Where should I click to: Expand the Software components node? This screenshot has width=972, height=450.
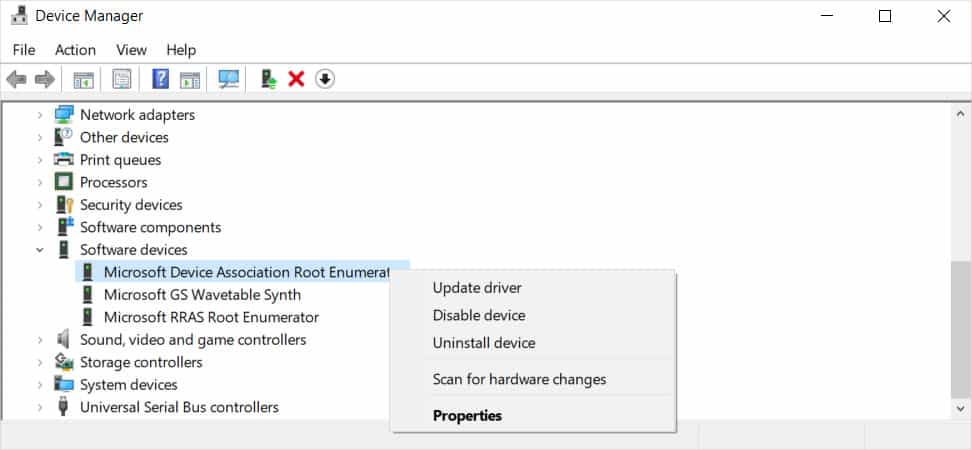click(40, 227)
